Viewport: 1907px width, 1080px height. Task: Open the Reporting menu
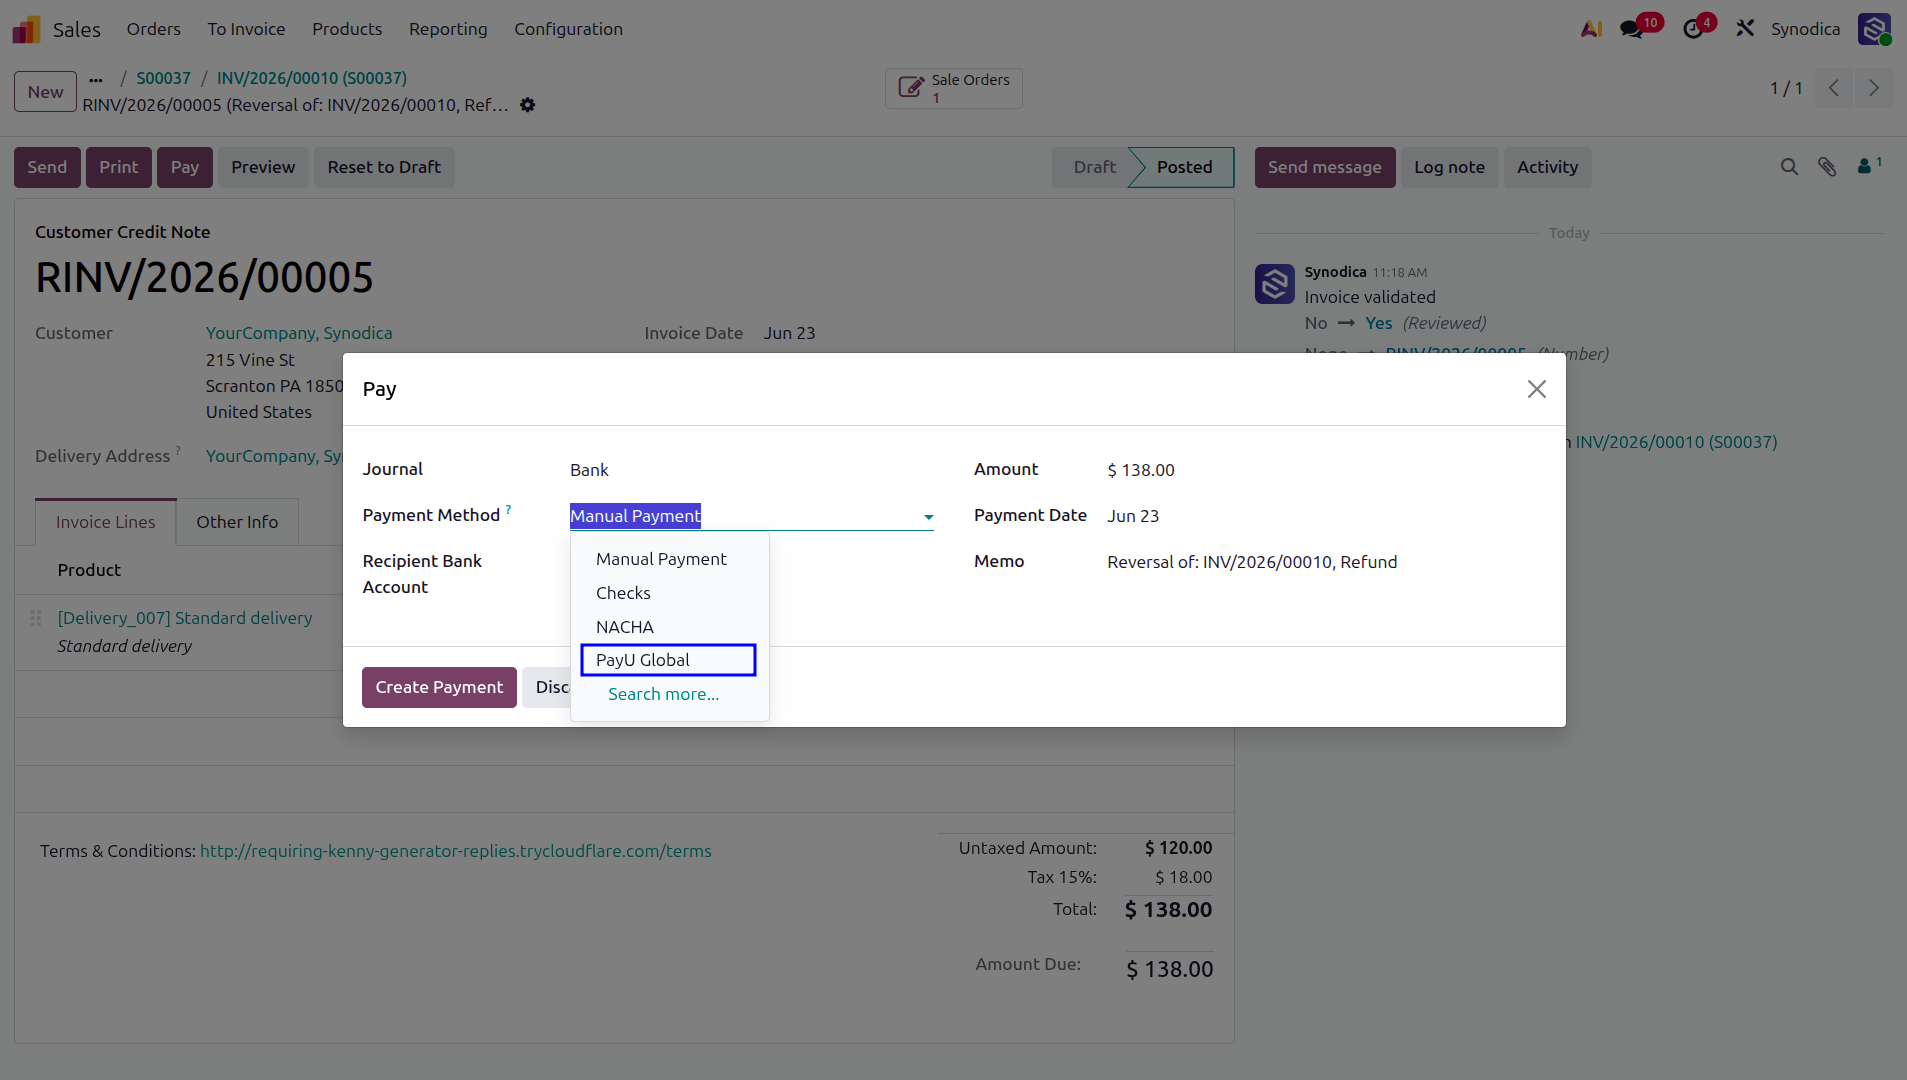click(448, 29)
